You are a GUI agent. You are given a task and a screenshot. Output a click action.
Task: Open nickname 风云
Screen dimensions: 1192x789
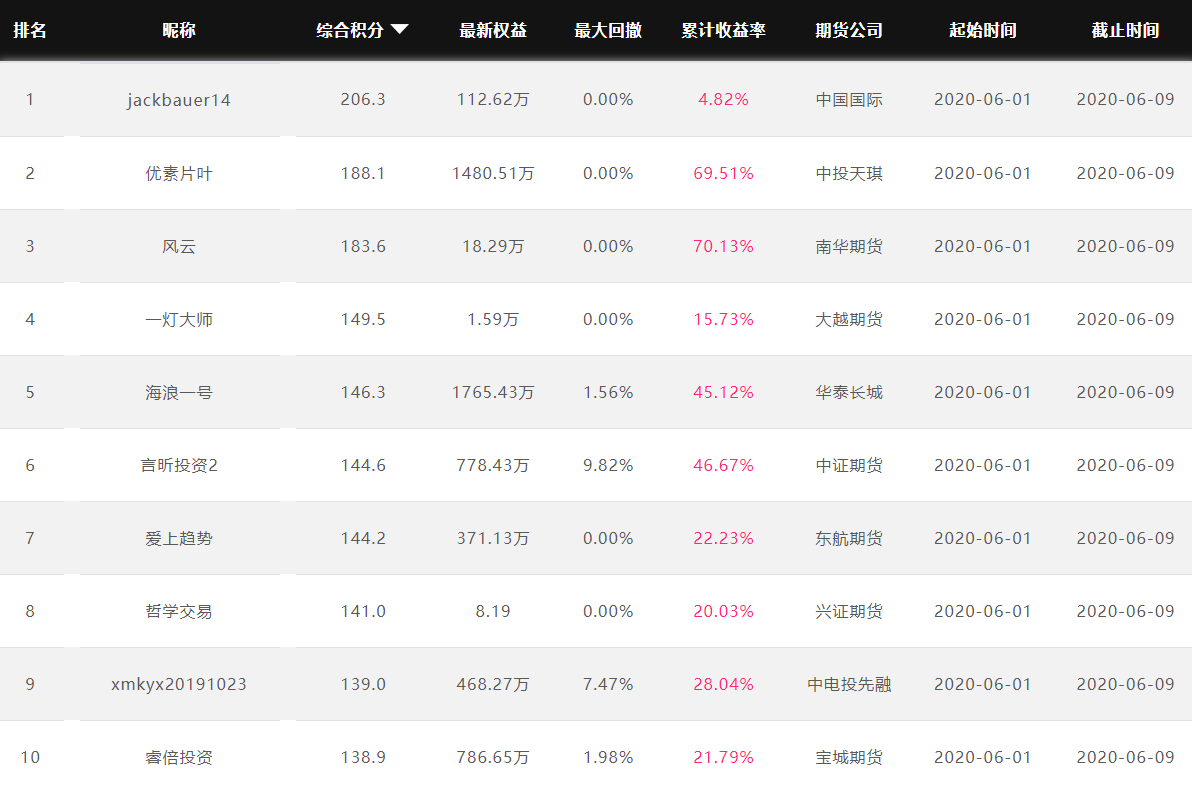click(179, 246)
